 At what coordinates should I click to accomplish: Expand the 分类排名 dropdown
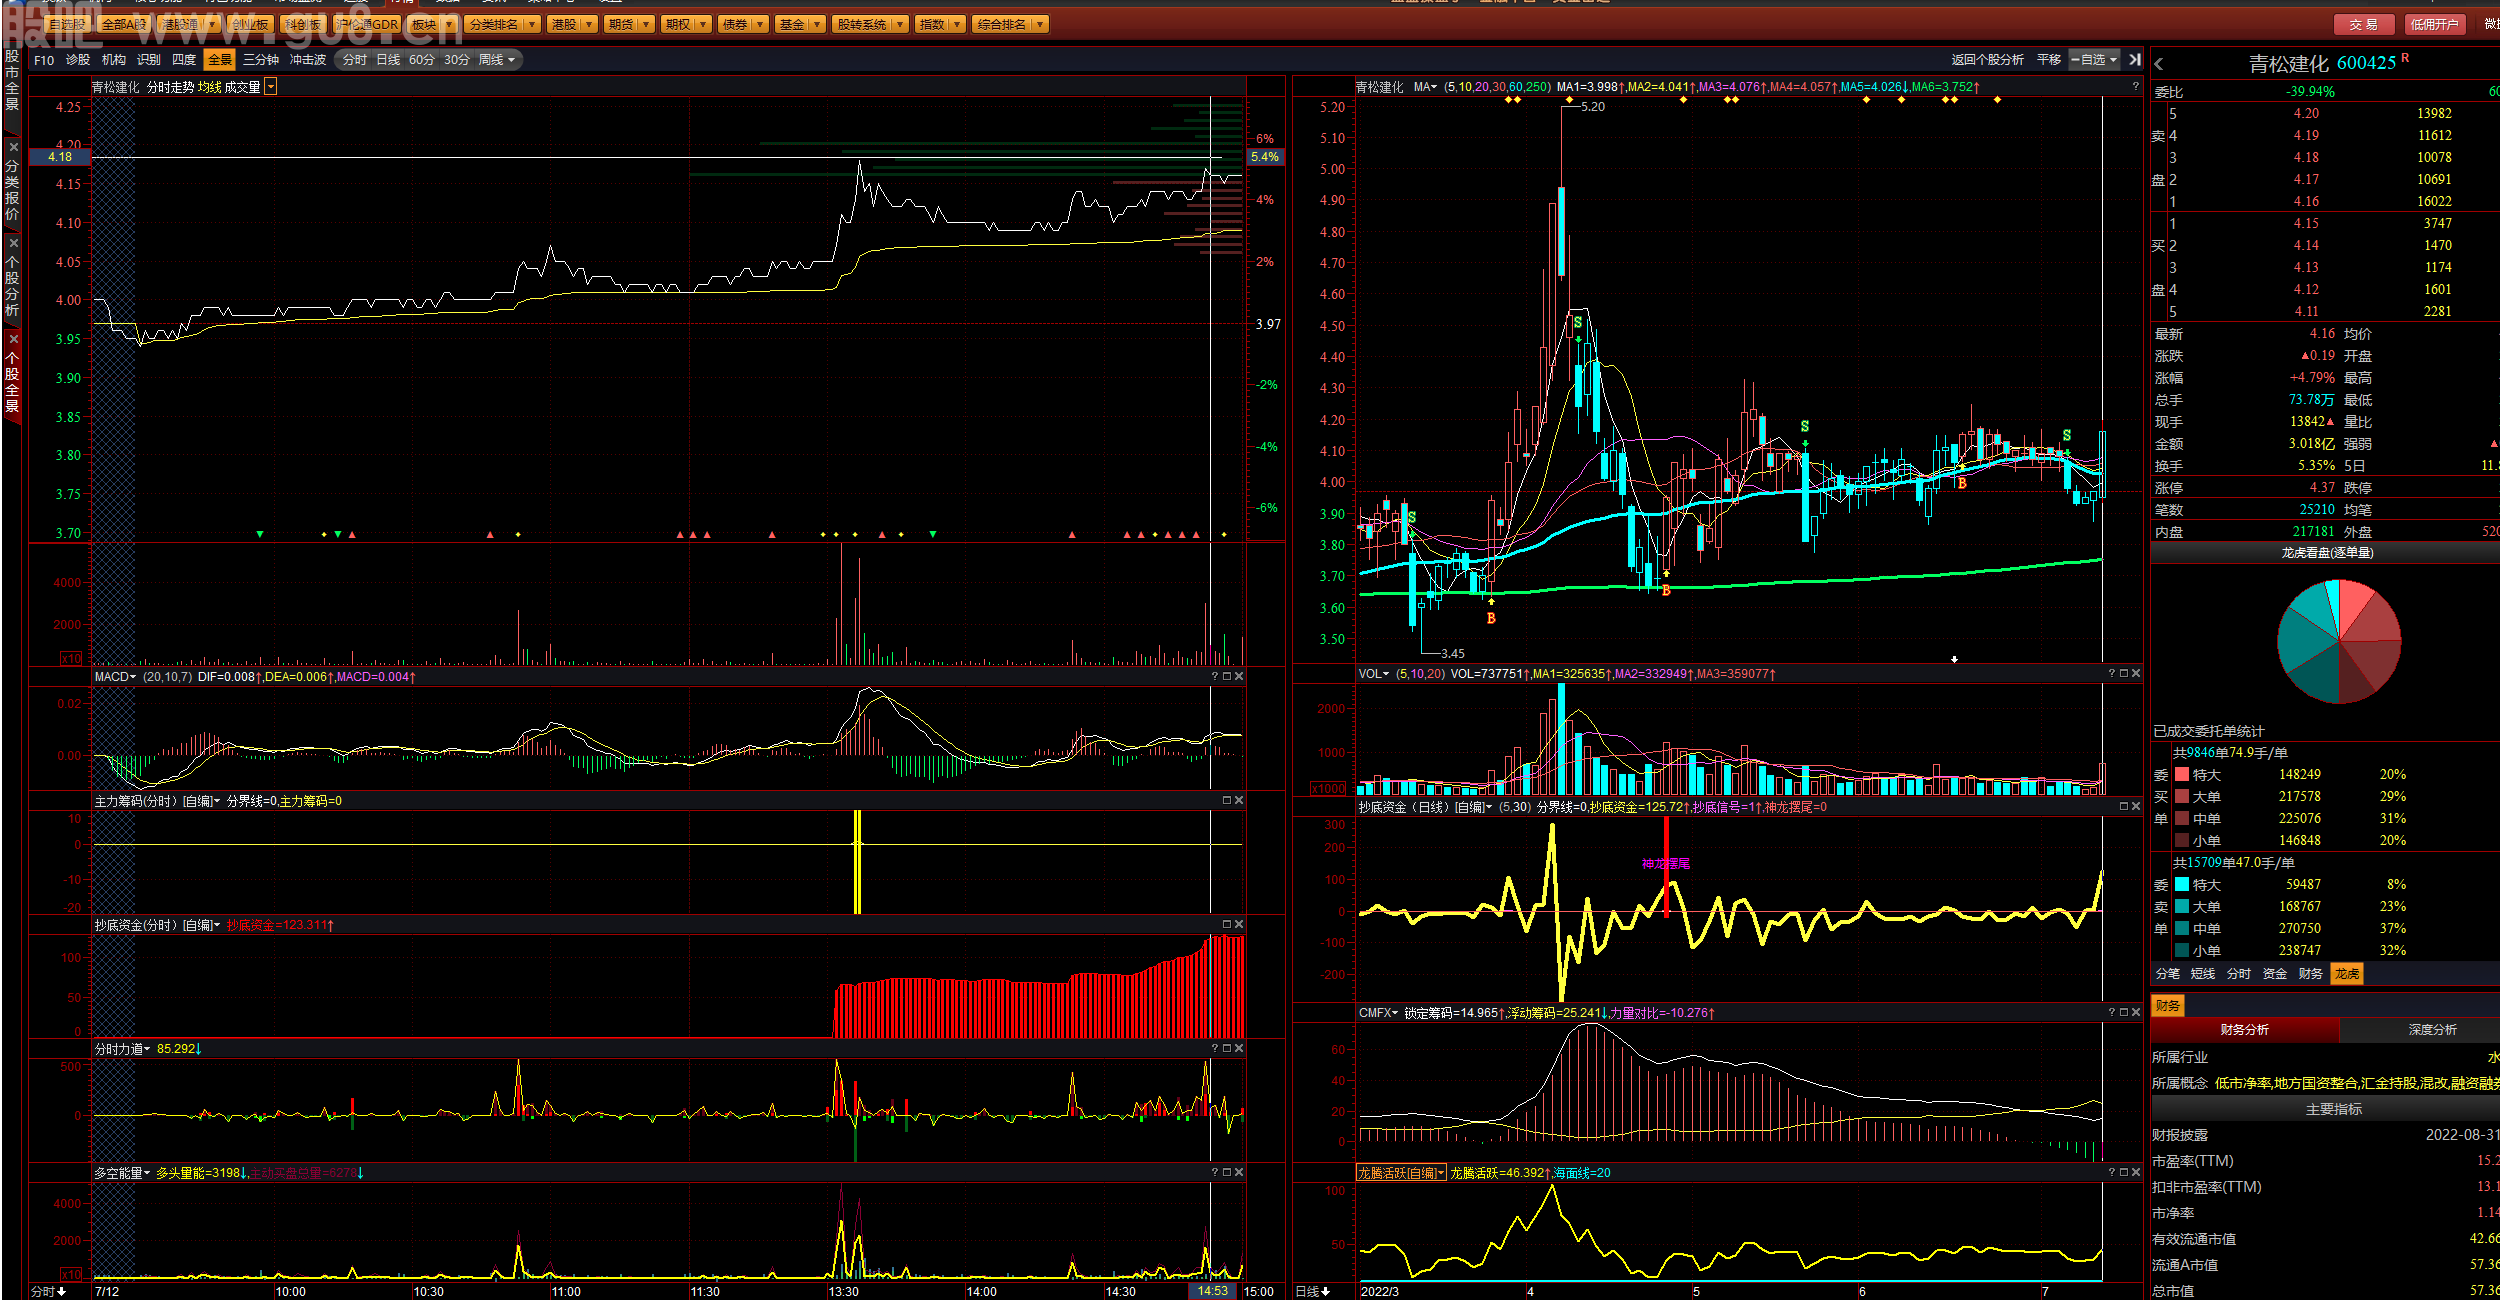pos(532,24)
